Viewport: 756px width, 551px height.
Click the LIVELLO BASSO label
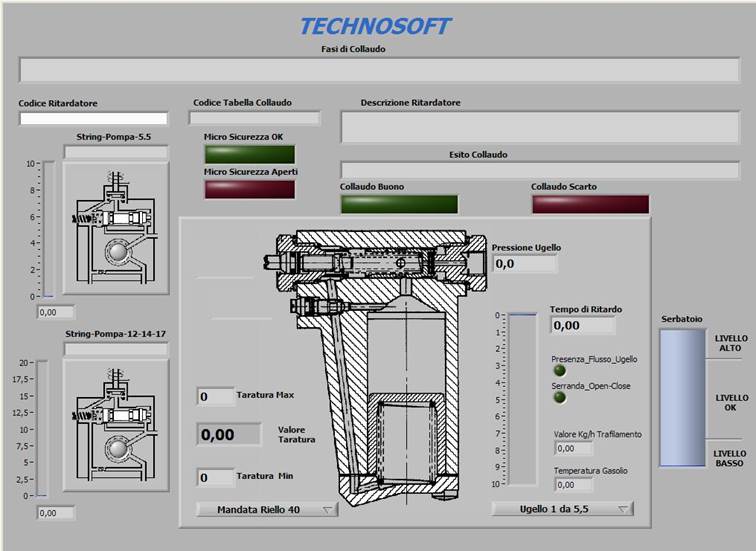[729, 458]
